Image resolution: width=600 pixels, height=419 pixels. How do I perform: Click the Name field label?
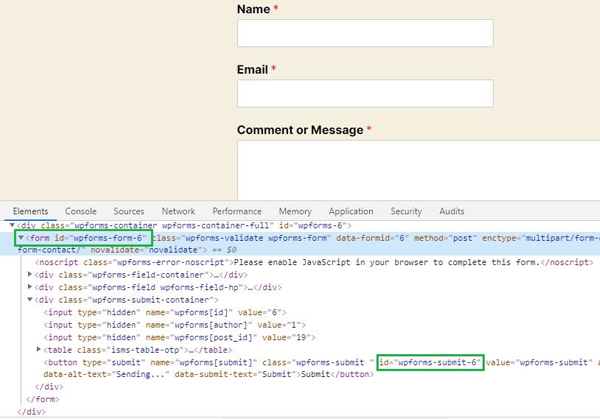pyautogui.click(x=253, y=9)
